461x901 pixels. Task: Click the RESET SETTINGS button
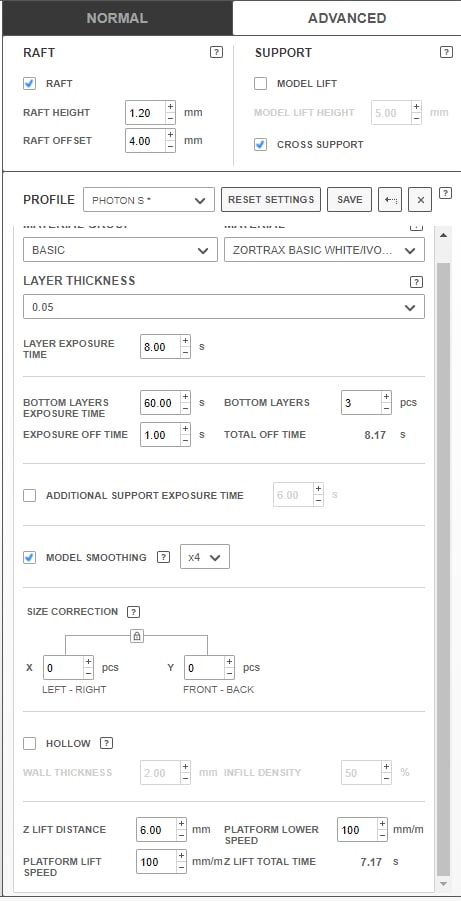coord(271,200)
